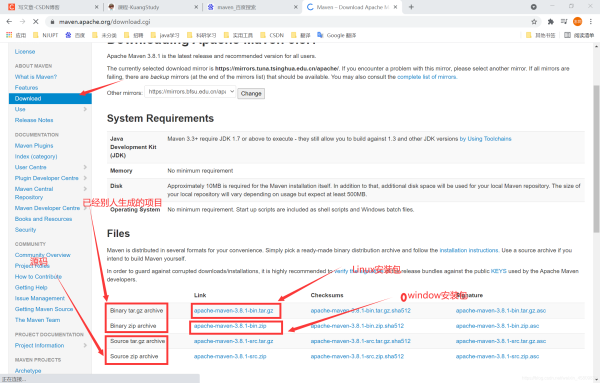Image resolution: width=600 pixels, height=383 pixels.
Task: Click the browser back arrow
Action: pos(10,22)
